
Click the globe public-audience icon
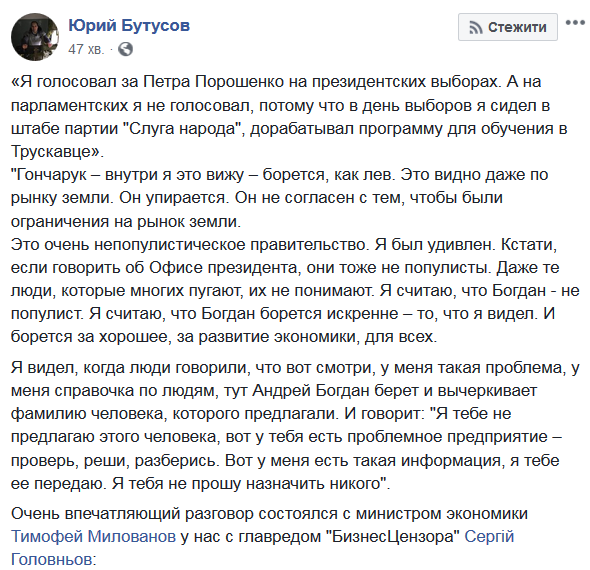click(x=125, y=49)
